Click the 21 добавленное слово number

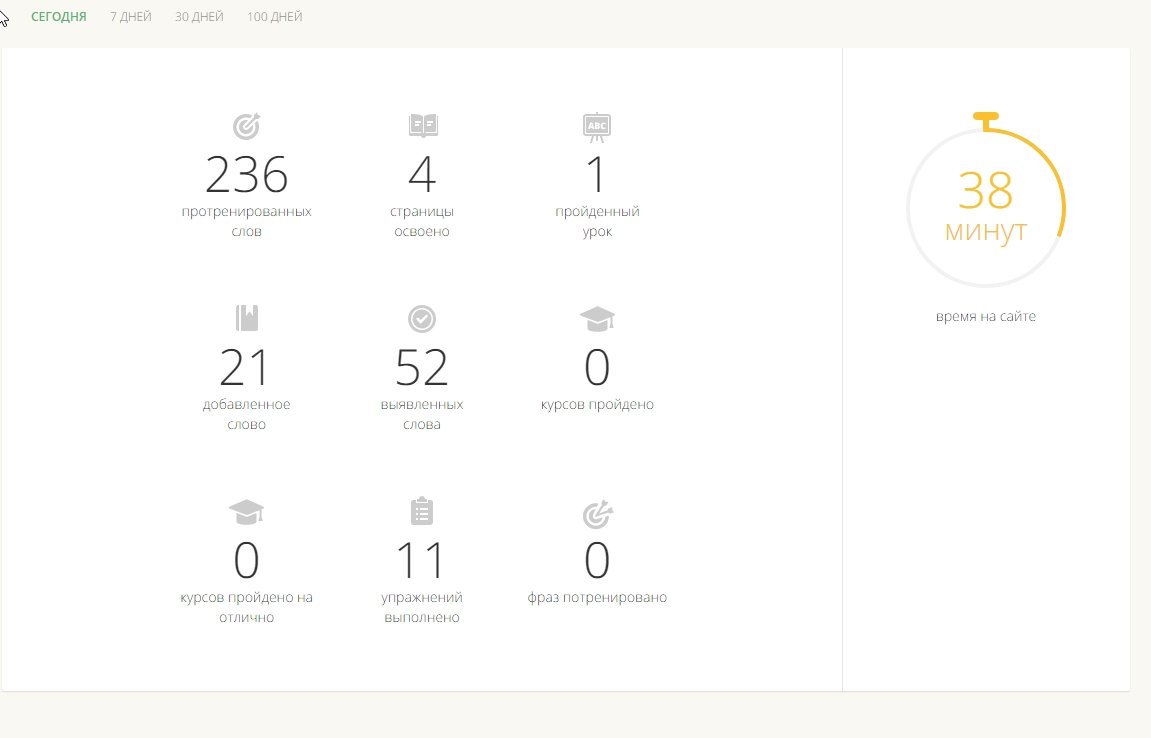click(x=246, y=368)
